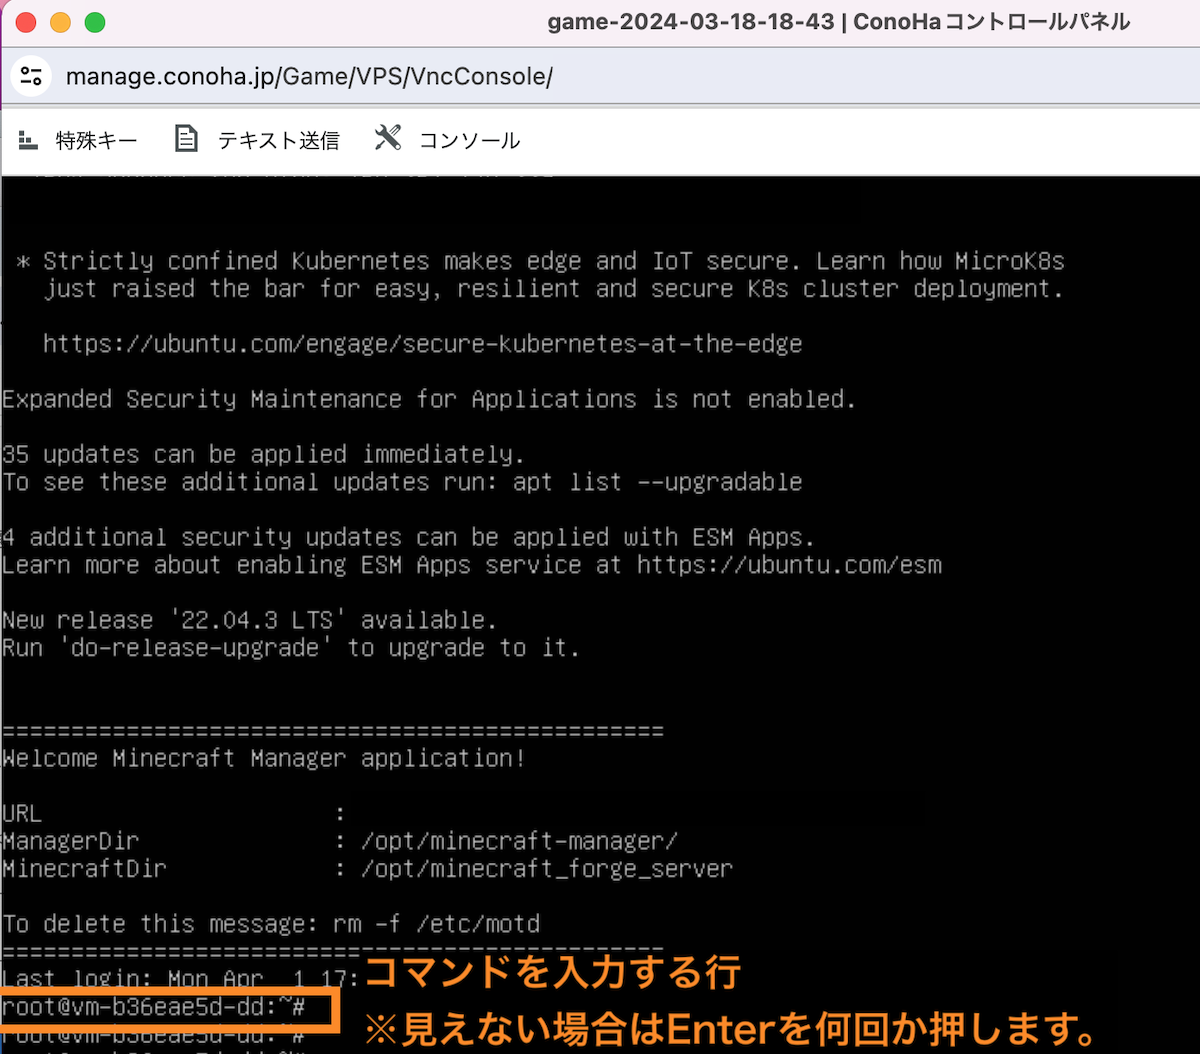The width and height of the screenshot is (1200, 1054).
Task: Open the site permissions icon in the address bar
Action: (31, 76)
